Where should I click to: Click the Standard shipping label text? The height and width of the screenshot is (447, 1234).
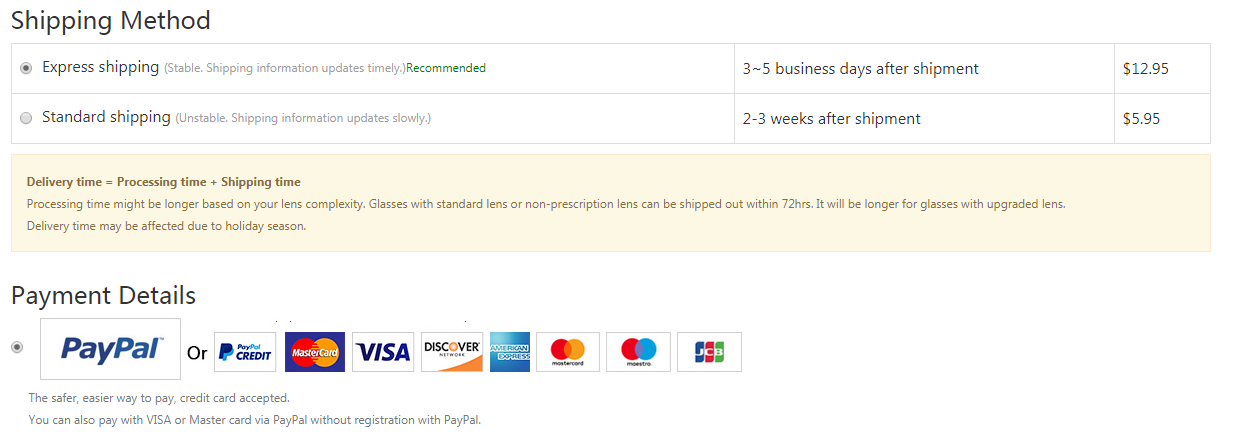pyautogui.click(x=106, y=117)
